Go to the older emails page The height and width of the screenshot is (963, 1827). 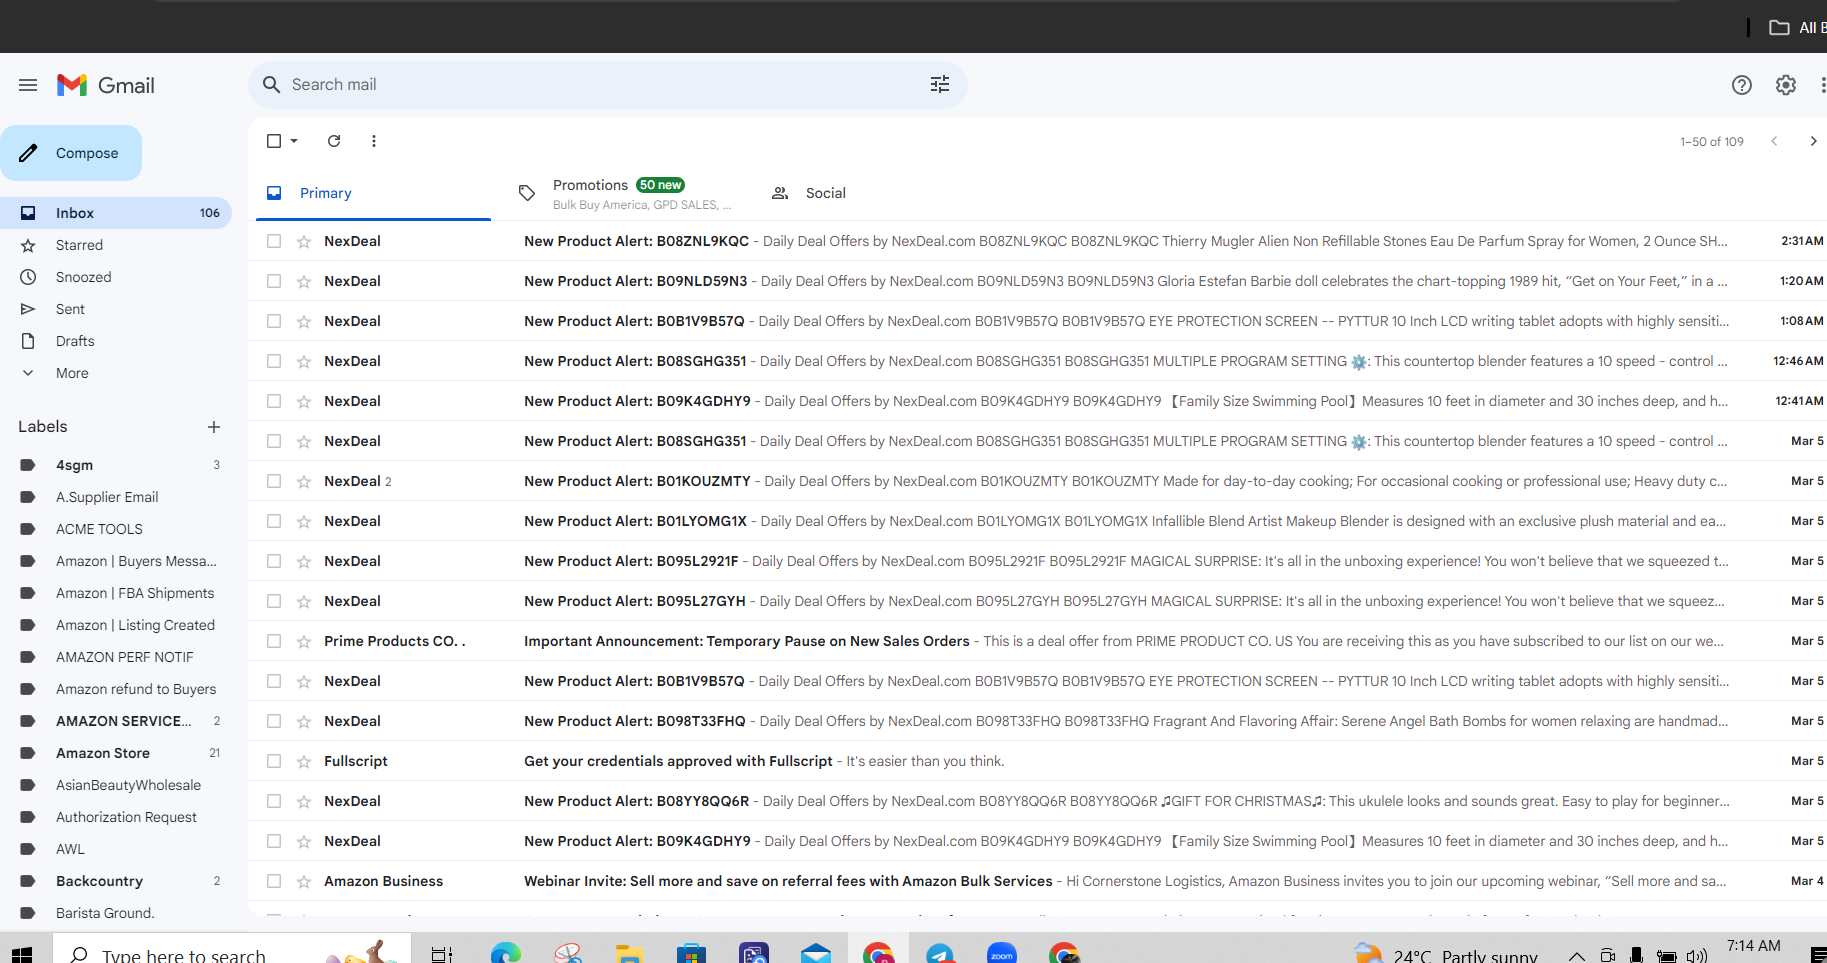[1813, 141]
